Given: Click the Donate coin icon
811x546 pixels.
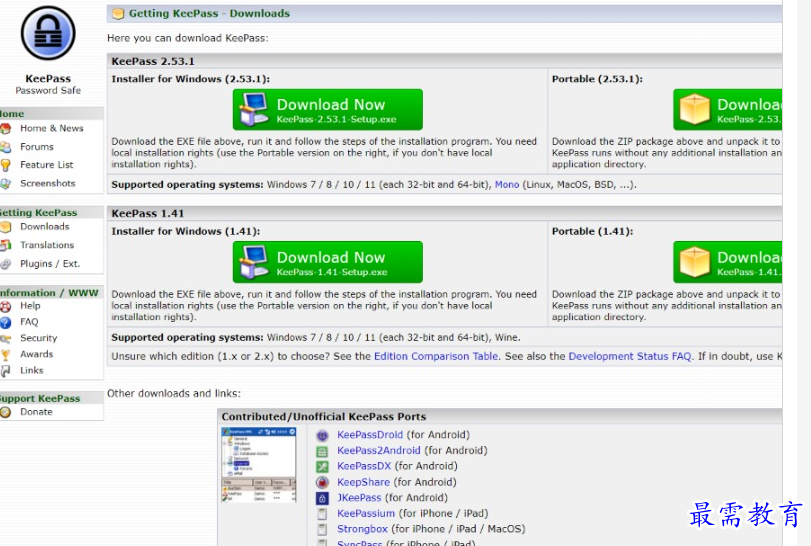Looking at the screenshot, I should point(6,412).
